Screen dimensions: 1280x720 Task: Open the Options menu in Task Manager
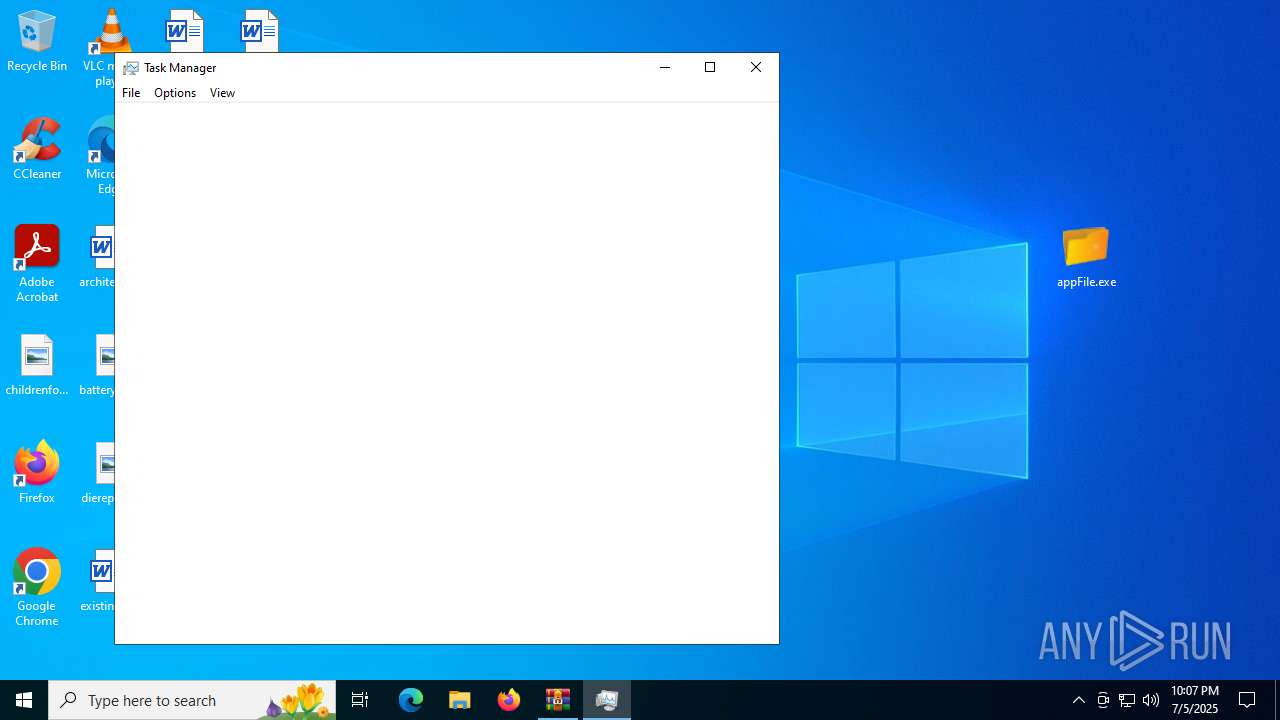[x=175, y=93]
